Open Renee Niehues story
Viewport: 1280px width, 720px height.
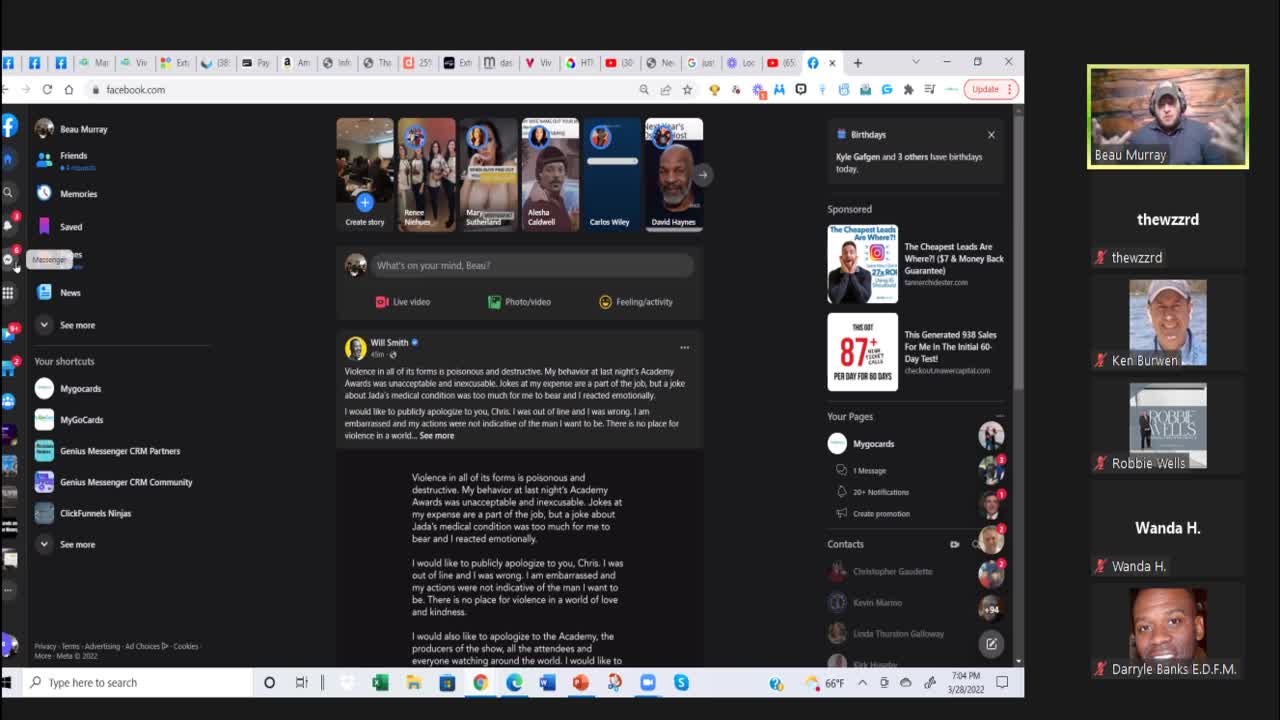[x=427, y=175]
